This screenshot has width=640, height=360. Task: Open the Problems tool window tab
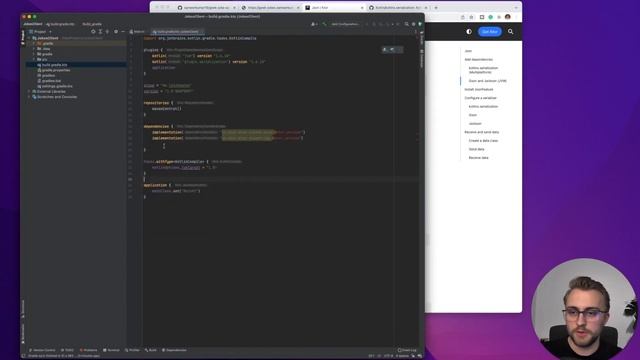89,350
